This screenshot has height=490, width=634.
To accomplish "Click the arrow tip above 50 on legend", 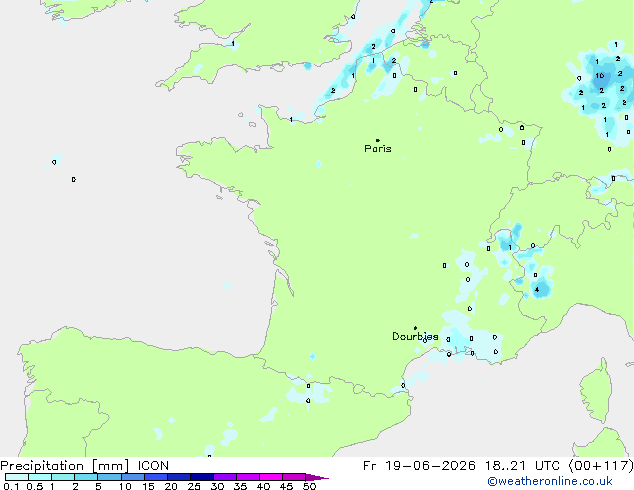I will [x=317, y=477].
